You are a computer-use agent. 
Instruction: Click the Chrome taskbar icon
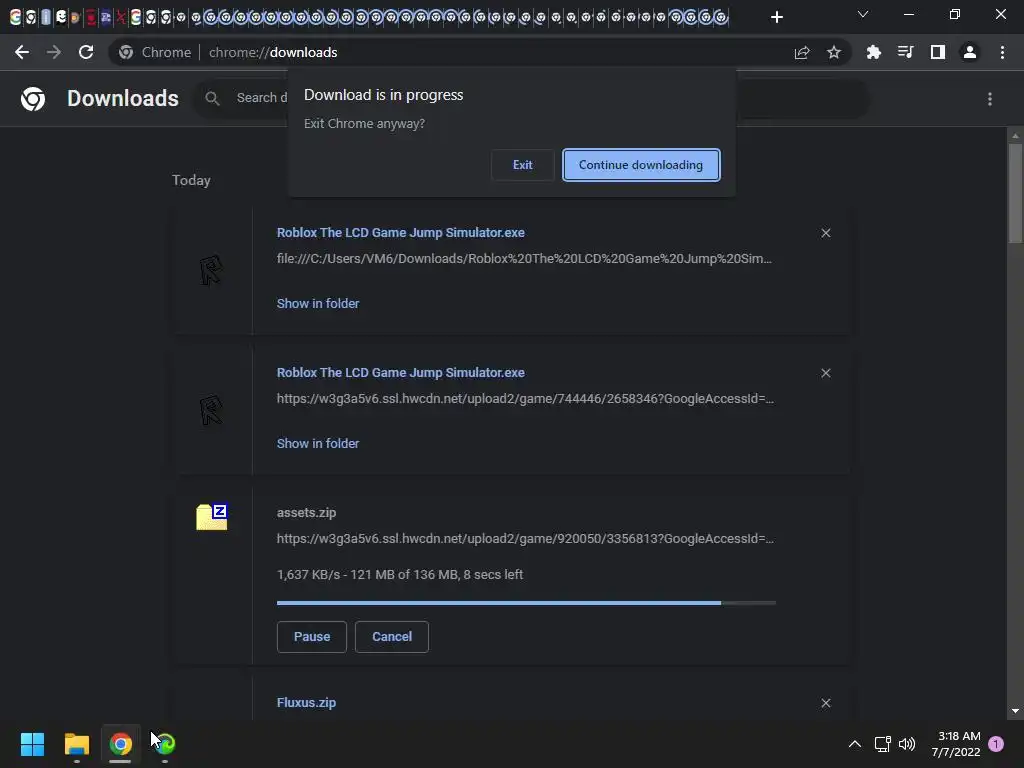click(120, 744)
